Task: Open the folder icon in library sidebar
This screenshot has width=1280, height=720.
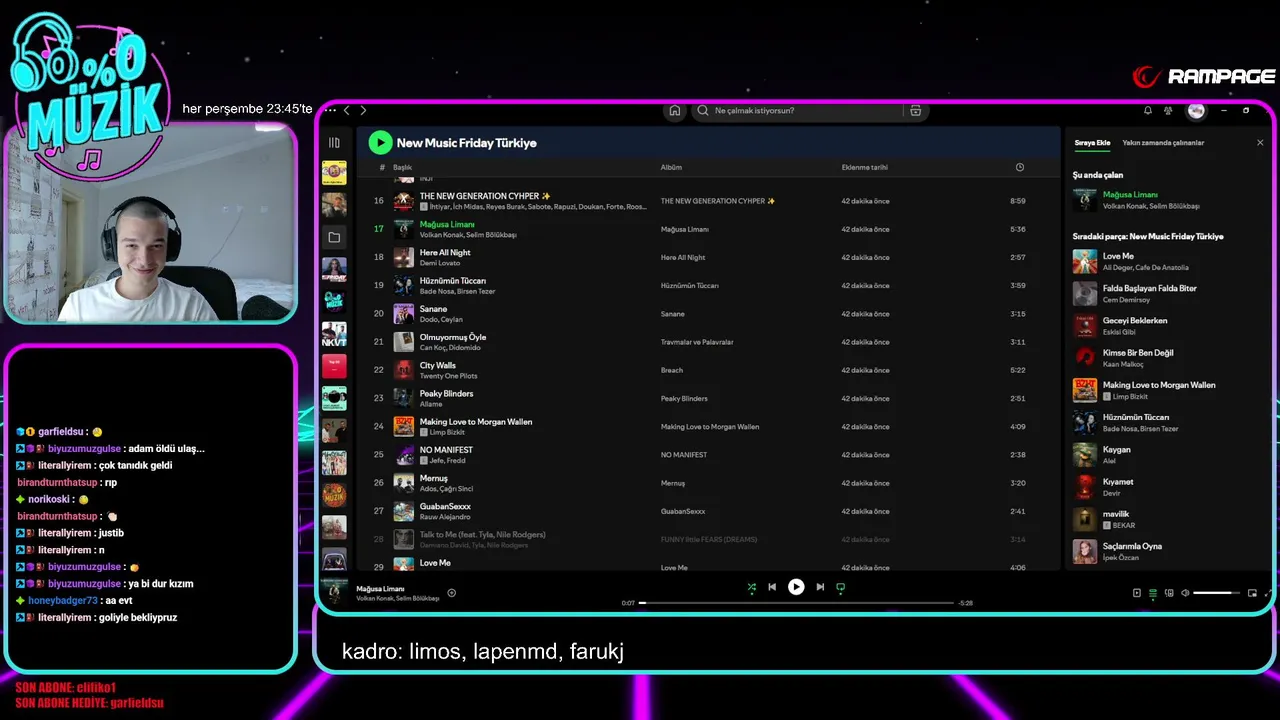Action: [334, 237]
